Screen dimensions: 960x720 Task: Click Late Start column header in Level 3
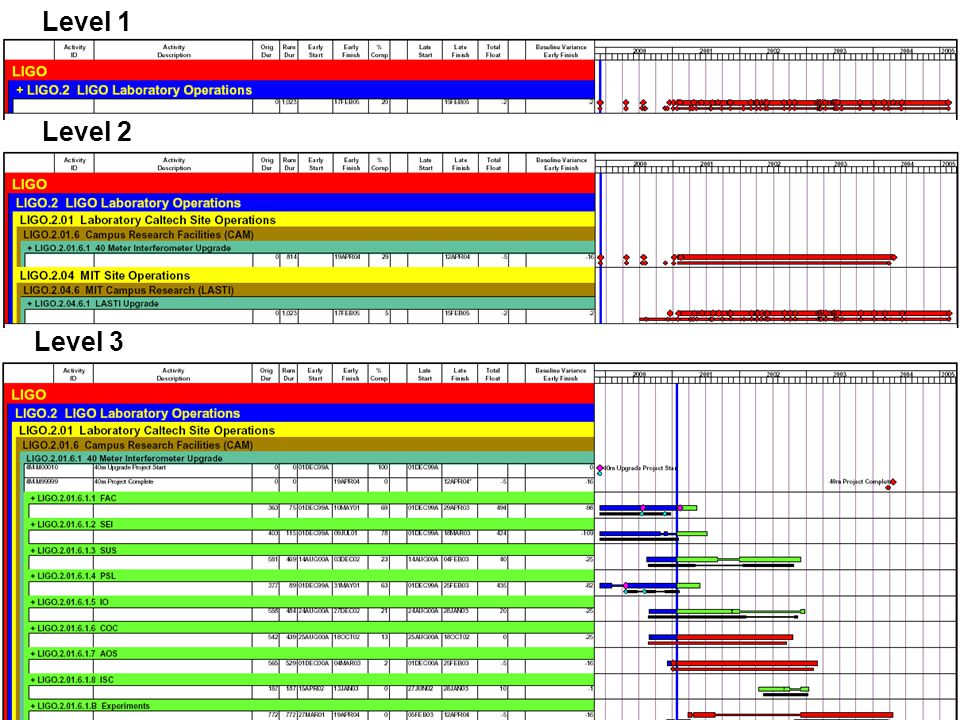(x=425, y=375)
